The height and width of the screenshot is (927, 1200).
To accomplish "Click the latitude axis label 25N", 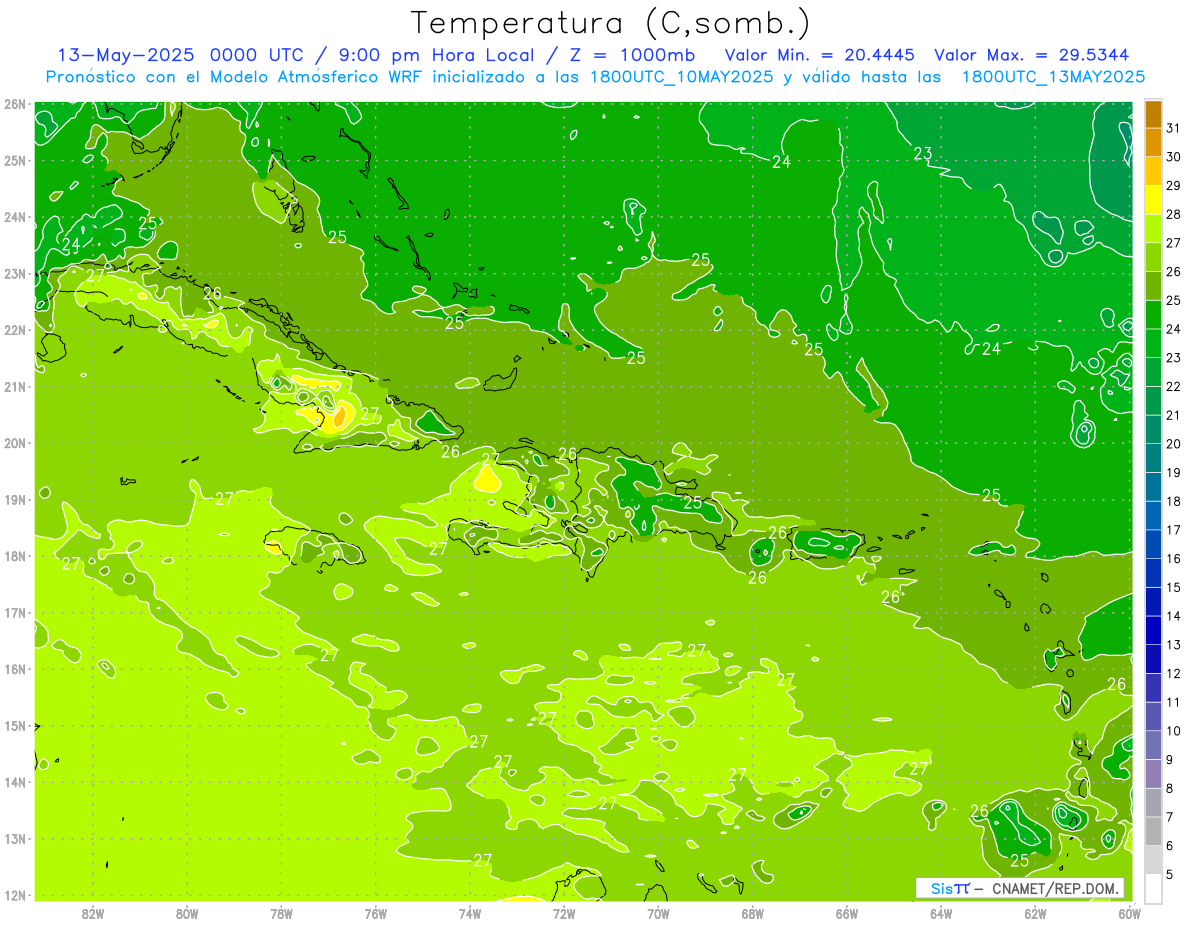I will [x=14, y=161].
